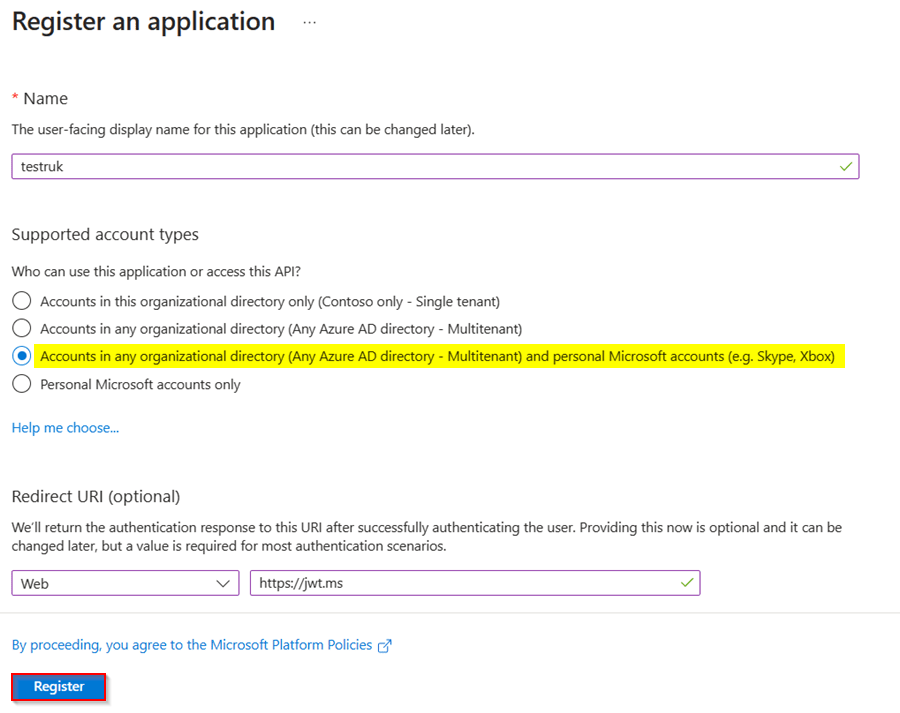Select the Multitenant accounts option
This screenshot has height=713, width=900.
coord(21,328)
